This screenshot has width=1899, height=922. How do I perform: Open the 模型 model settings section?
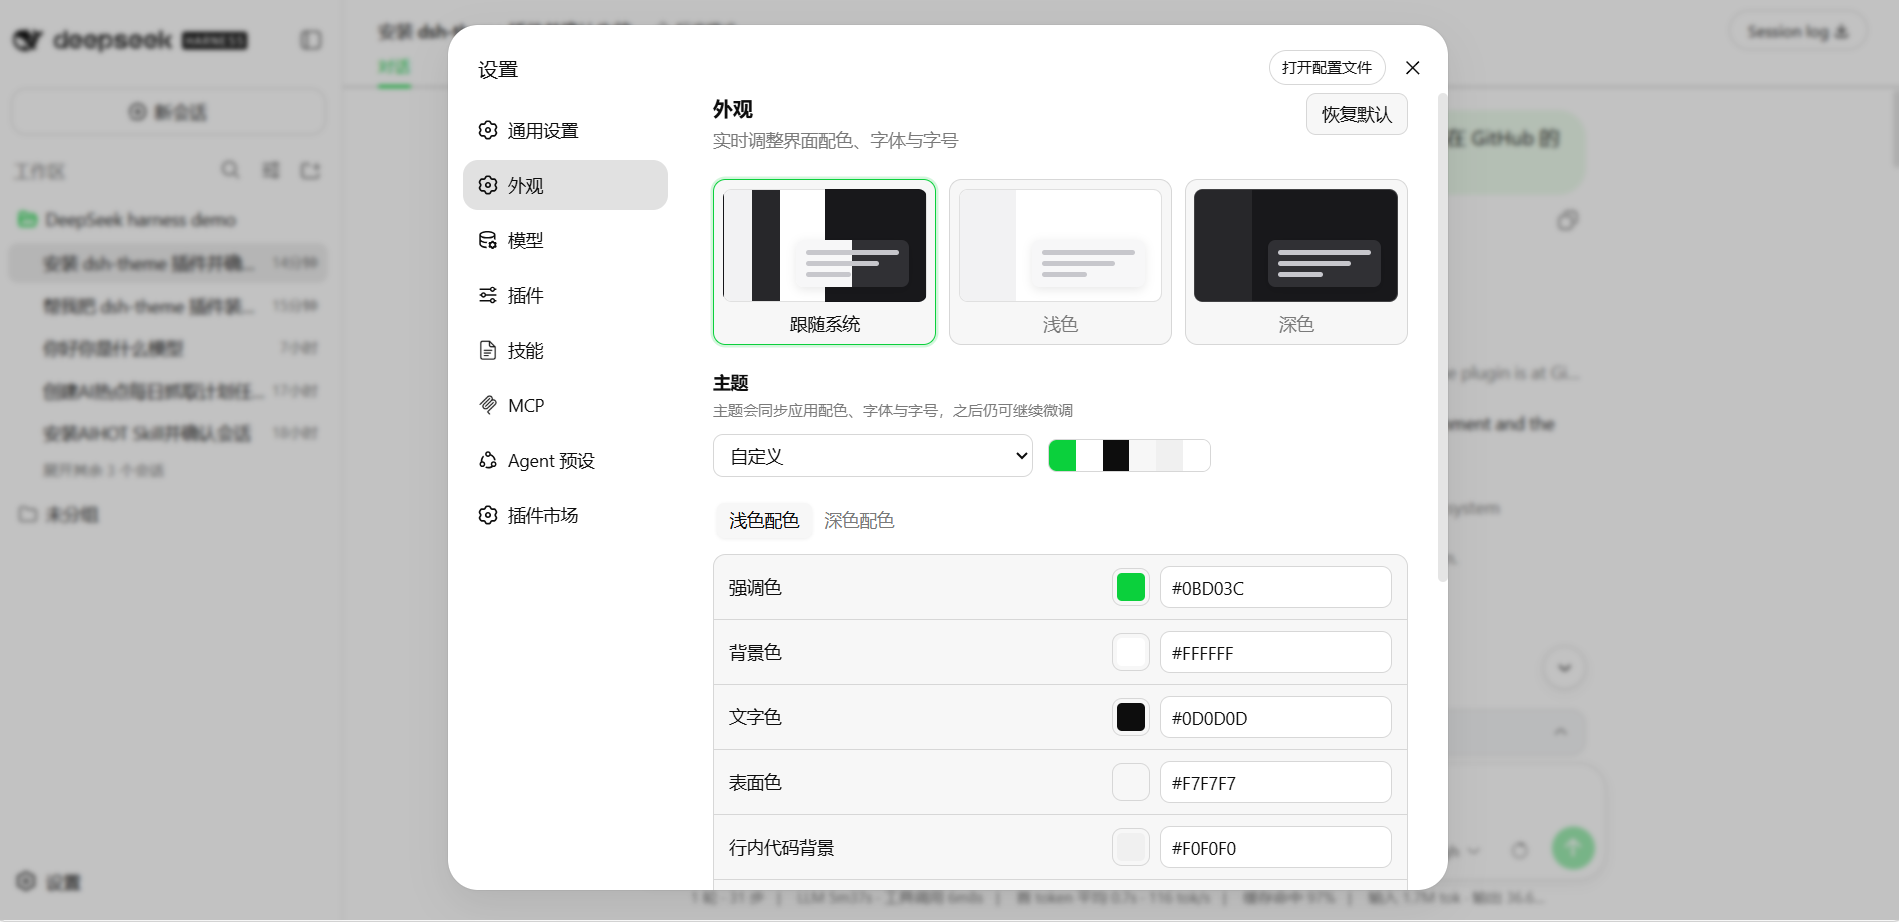click(x=565, y=240)
